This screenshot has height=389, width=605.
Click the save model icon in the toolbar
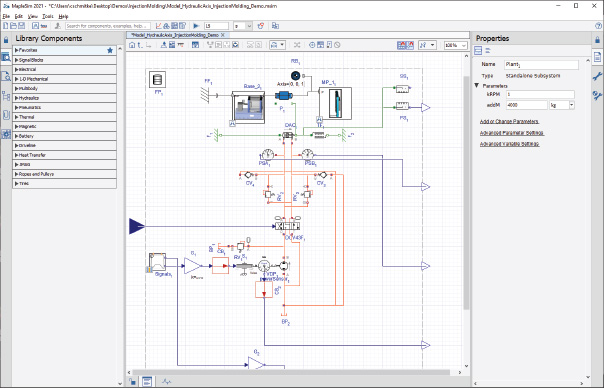point(22,26)
